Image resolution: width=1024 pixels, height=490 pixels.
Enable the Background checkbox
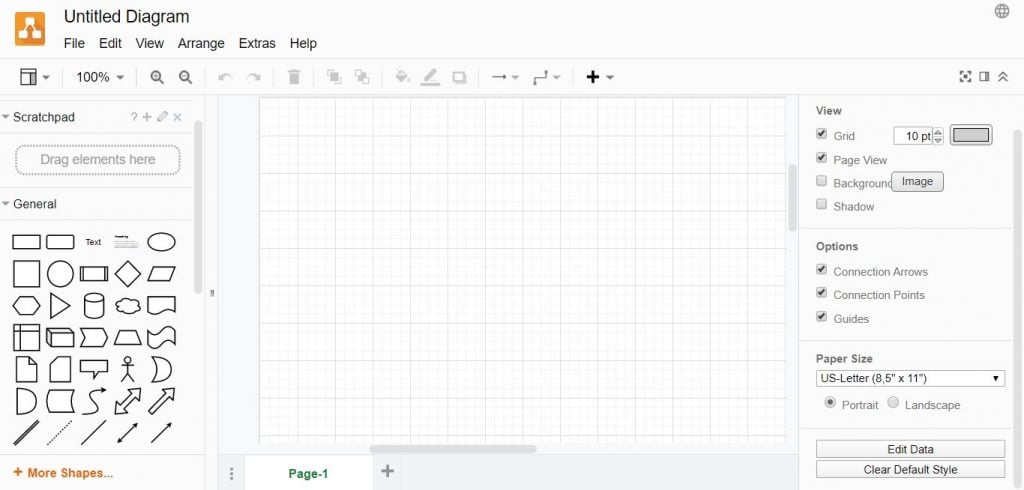pyautogui.click(x=822, y=181)
